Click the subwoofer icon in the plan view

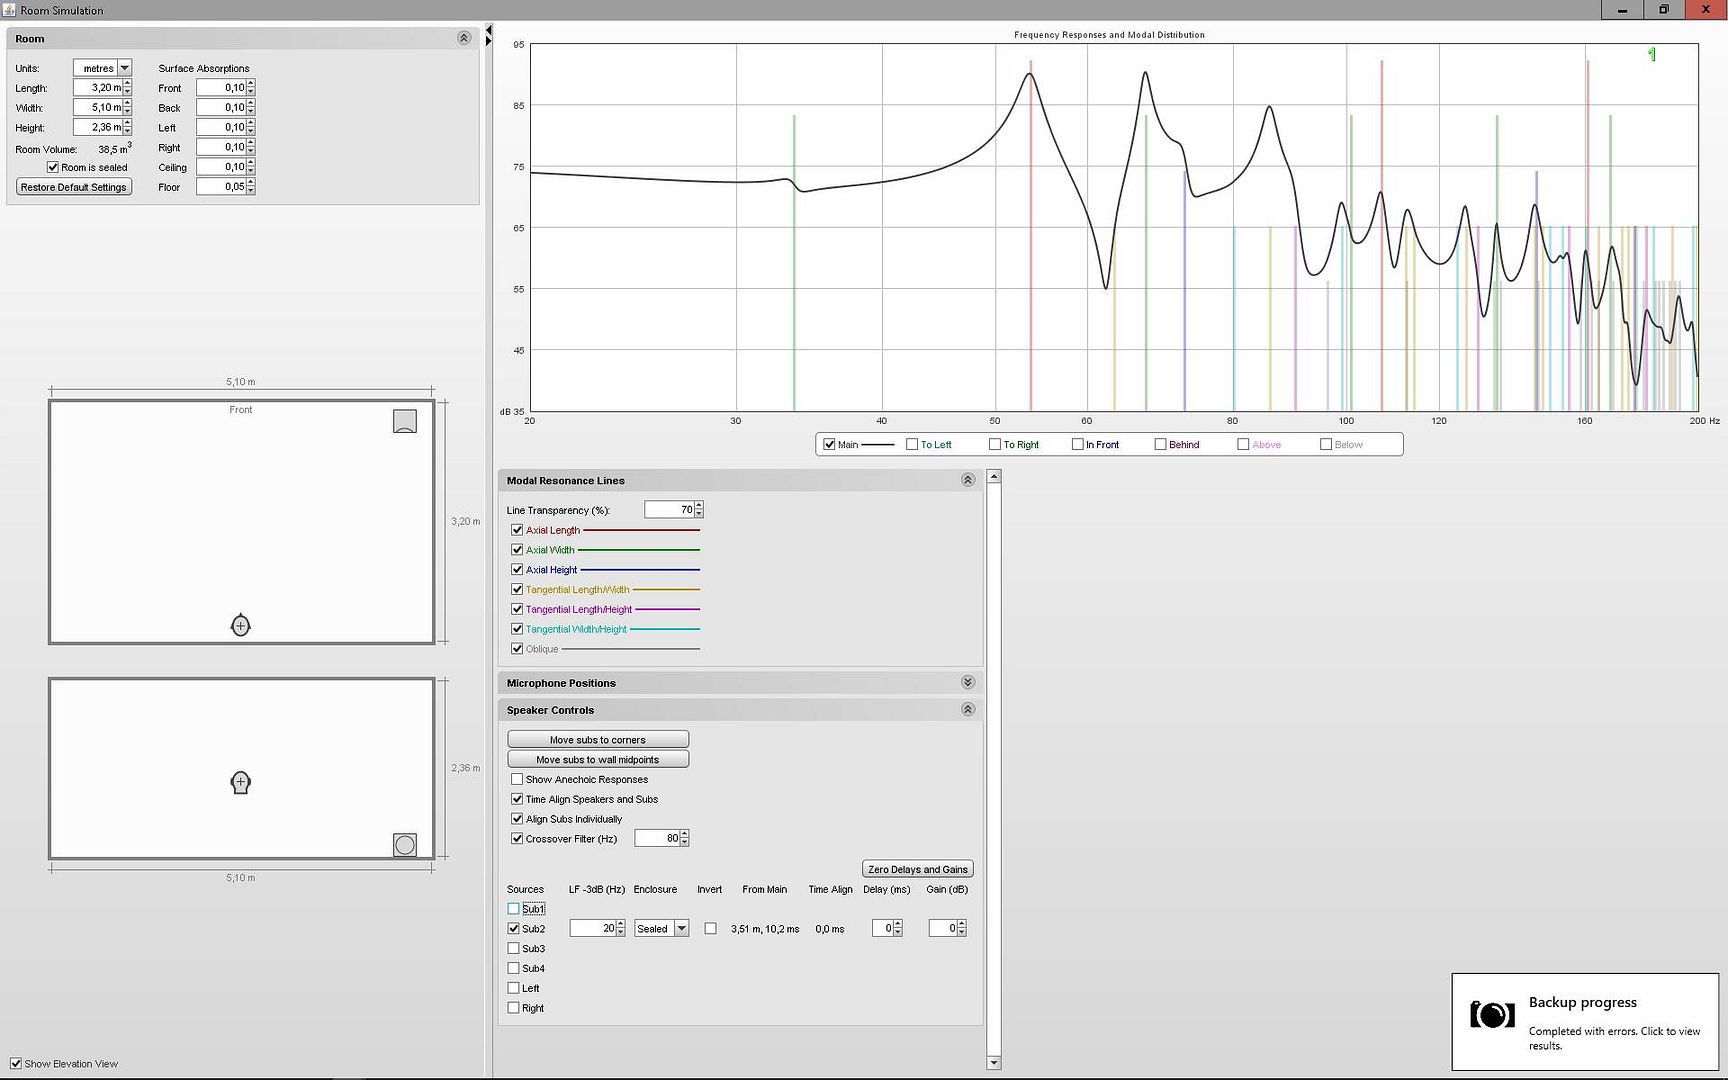[404, 421]
